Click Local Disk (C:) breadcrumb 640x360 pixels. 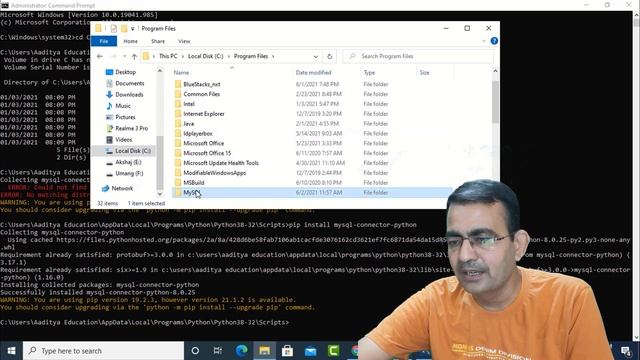click(x=206, y=56)
